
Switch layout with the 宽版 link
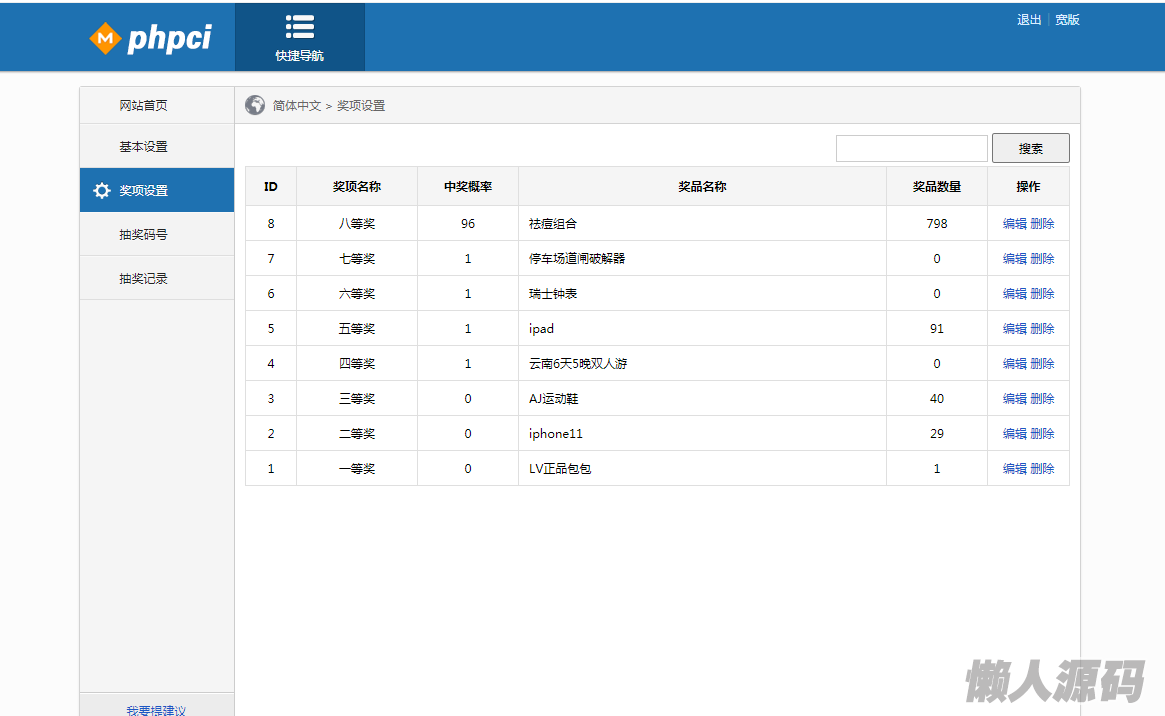click(1067, 20)
